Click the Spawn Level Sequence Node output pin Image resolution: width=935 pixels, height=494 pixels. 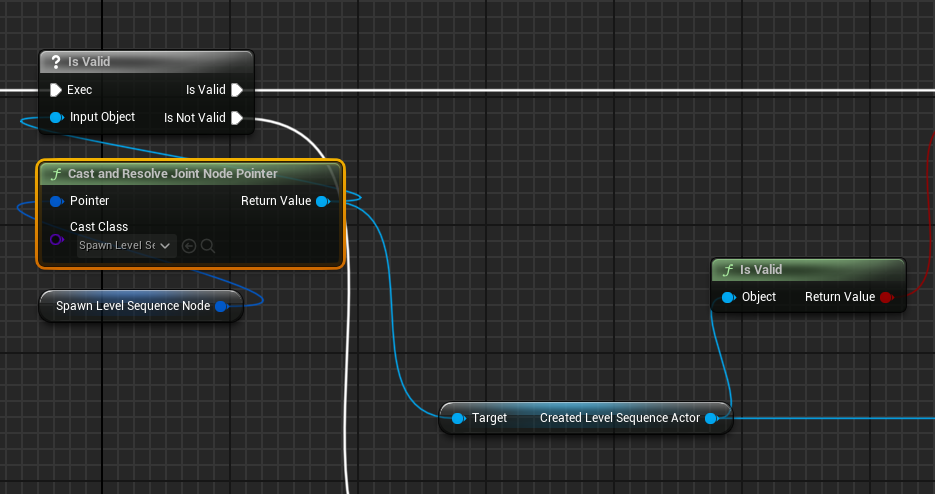click(x=222, y=306)
